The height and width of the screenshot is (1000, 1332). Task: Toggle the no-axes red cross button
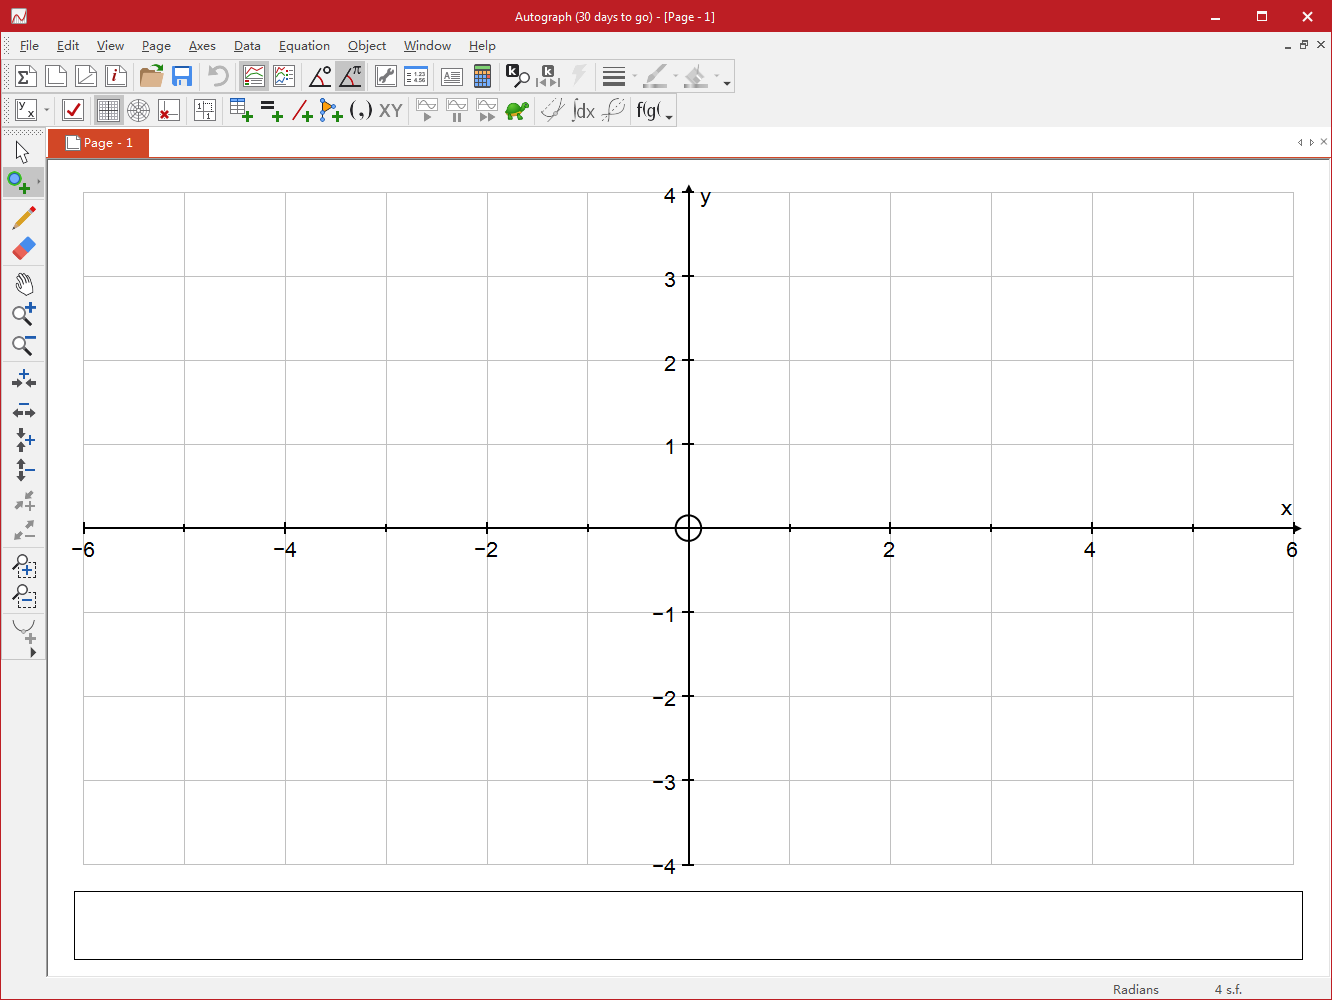pos(168,110)
